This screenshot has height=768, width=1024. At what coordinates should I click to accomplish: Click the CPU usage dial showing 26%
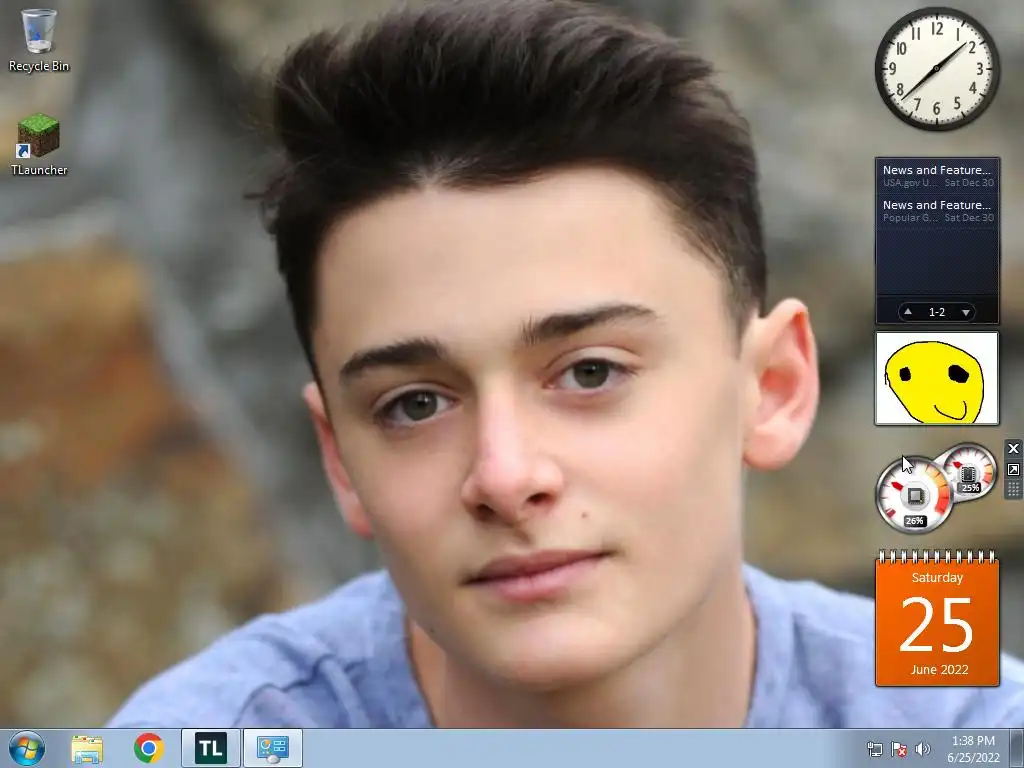tap(914, 495)
